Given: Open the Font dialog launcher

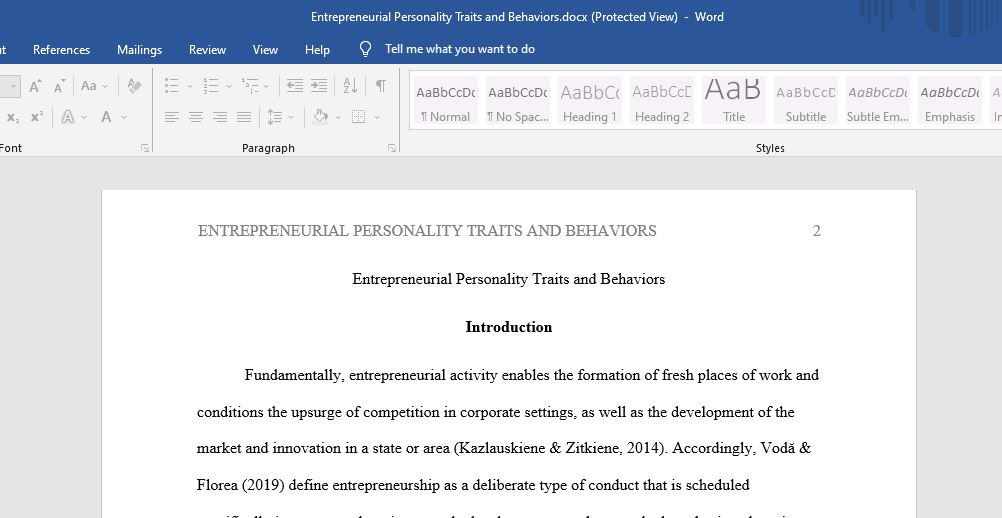Looking at the screenshot, I should click(x=145, y=148).
